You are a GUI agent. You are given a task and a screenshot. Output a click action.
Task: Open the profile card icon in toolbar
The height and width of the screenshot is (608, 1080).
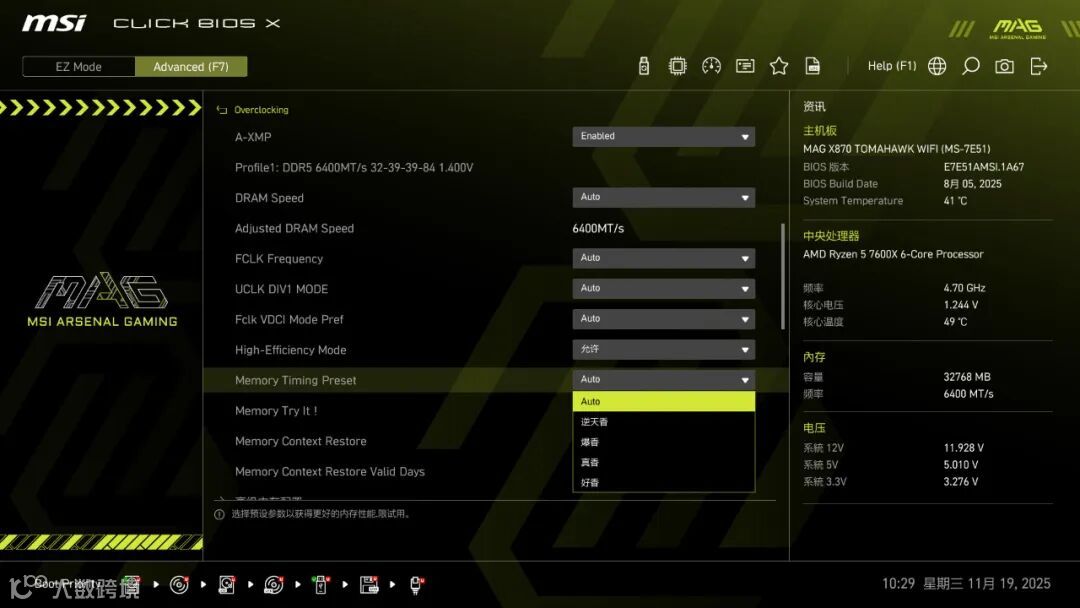click(x=745, y=66)
